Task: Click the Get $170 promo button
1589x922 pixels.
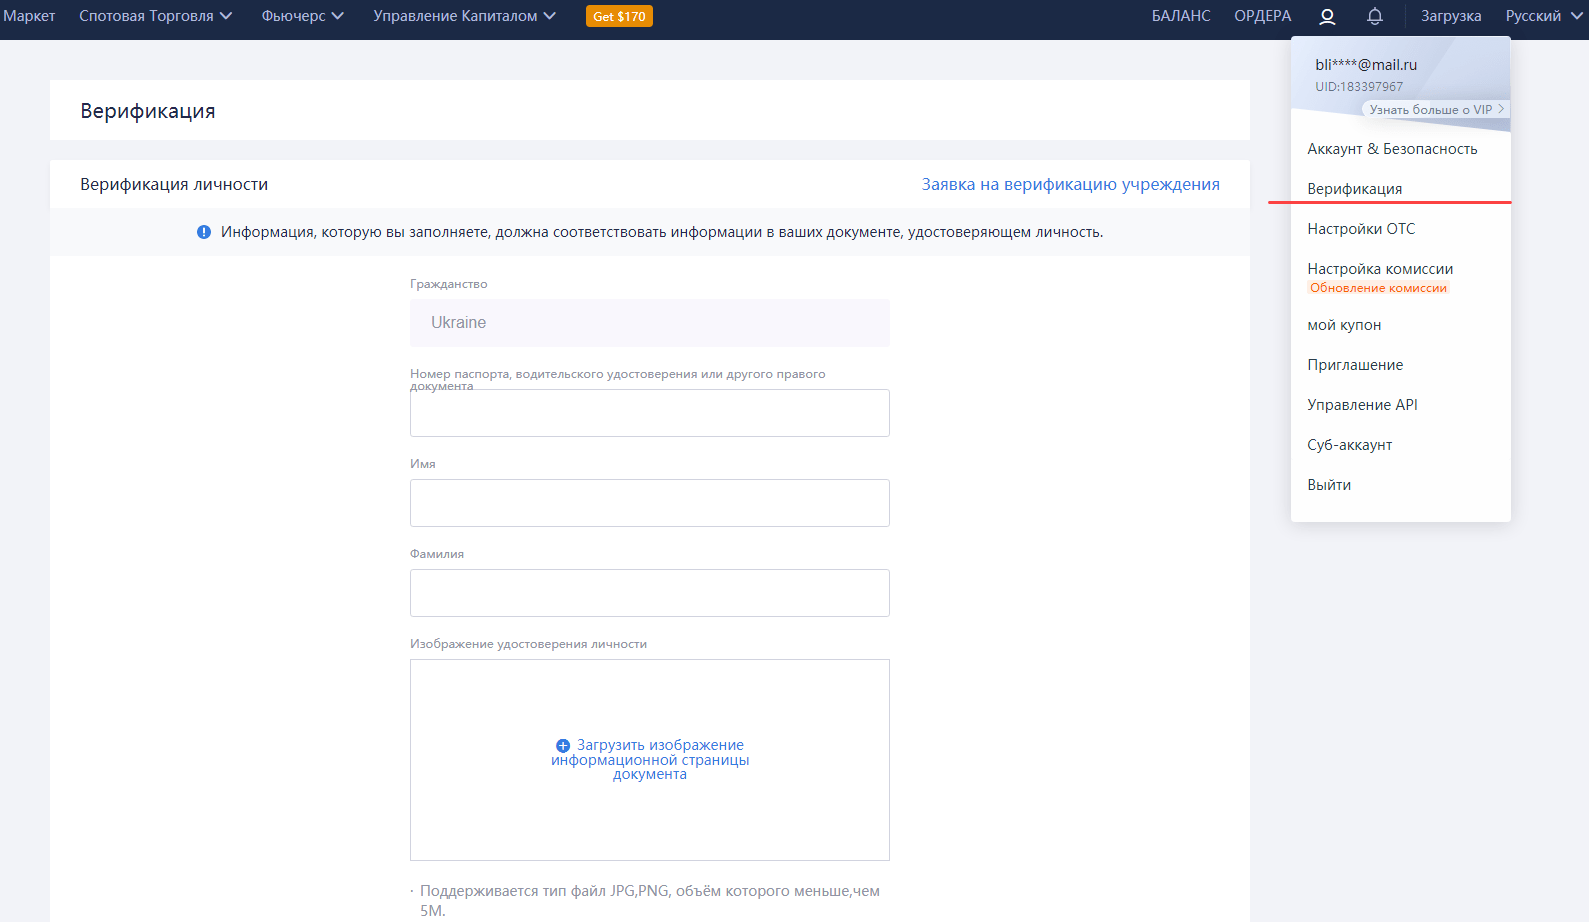Action: point(619,16)
